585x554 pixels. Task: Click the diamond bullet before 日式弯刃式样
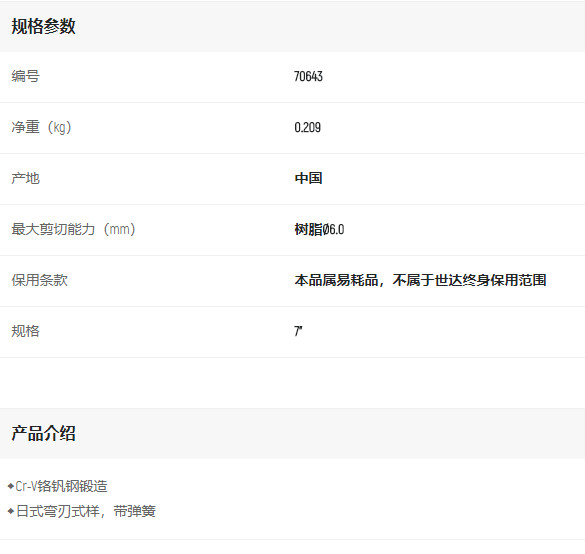10,511
